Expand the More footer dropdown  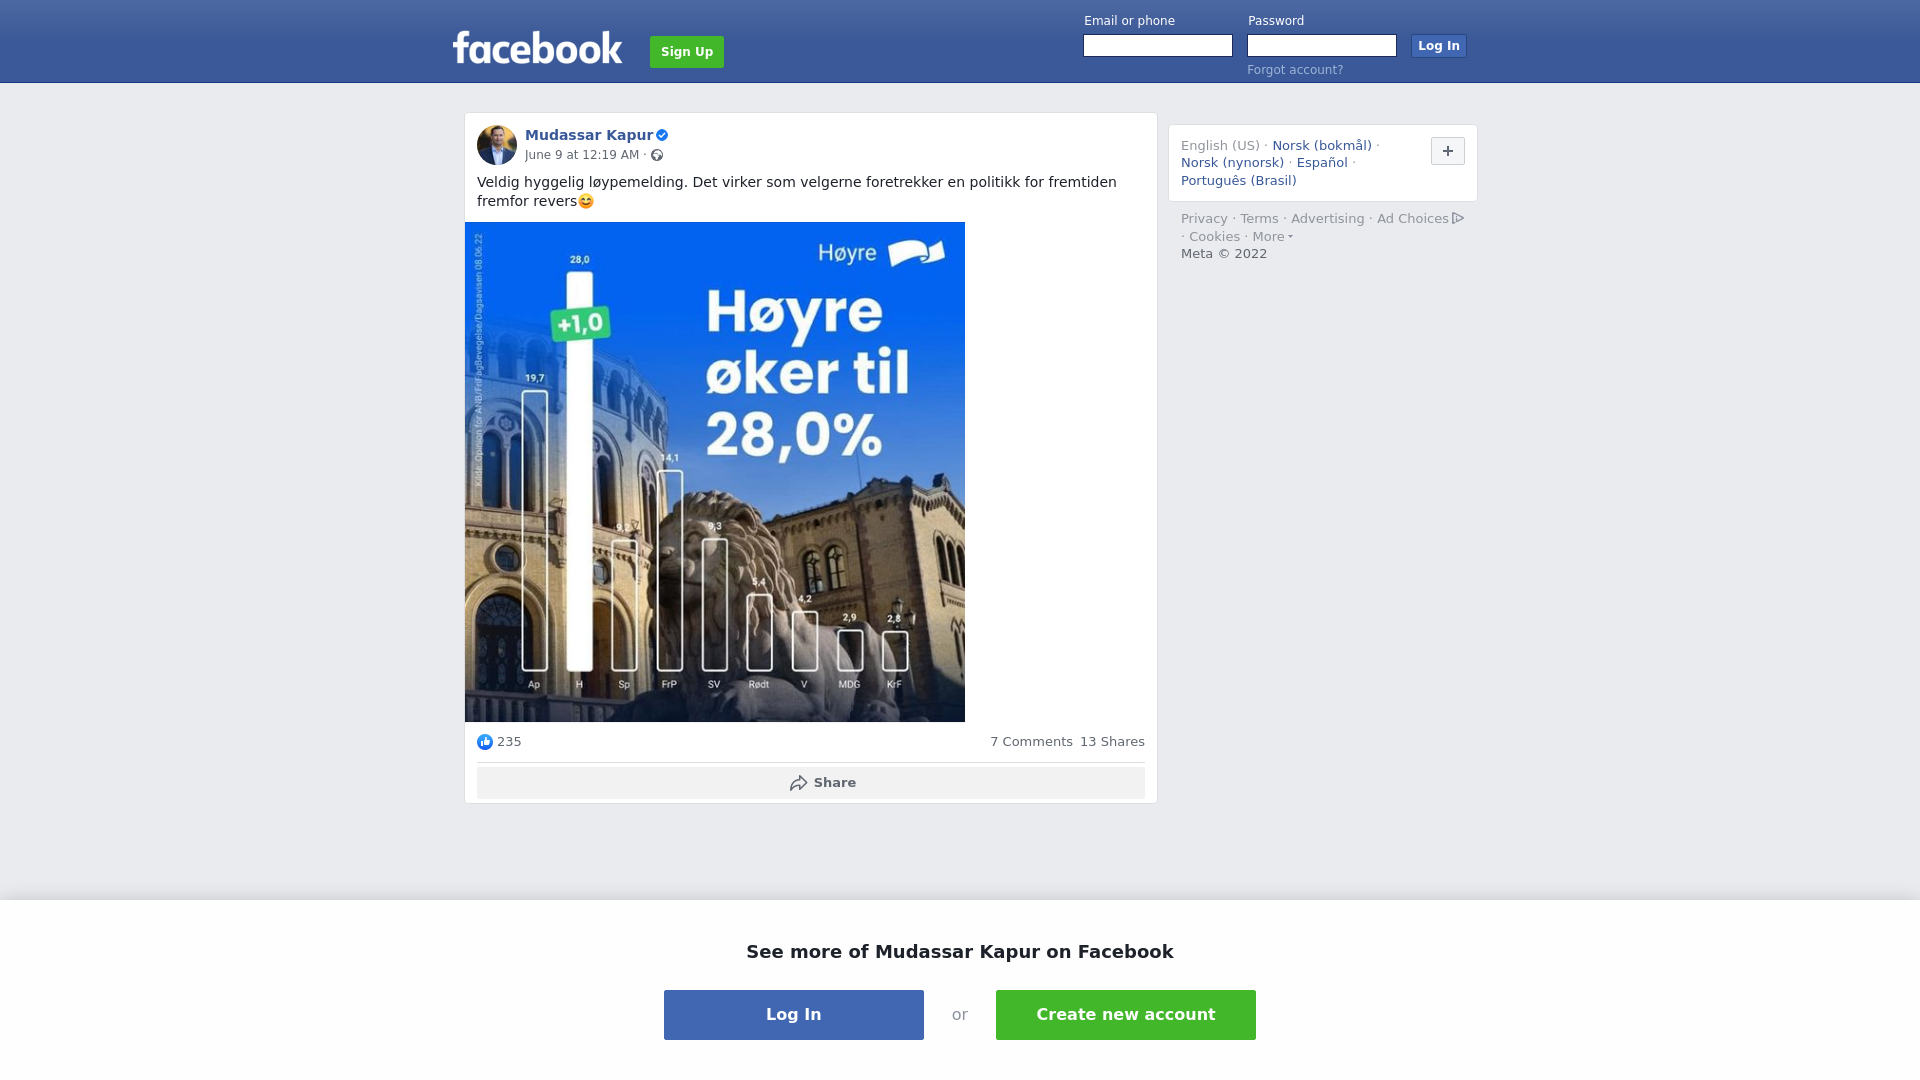pos(1273,237)
